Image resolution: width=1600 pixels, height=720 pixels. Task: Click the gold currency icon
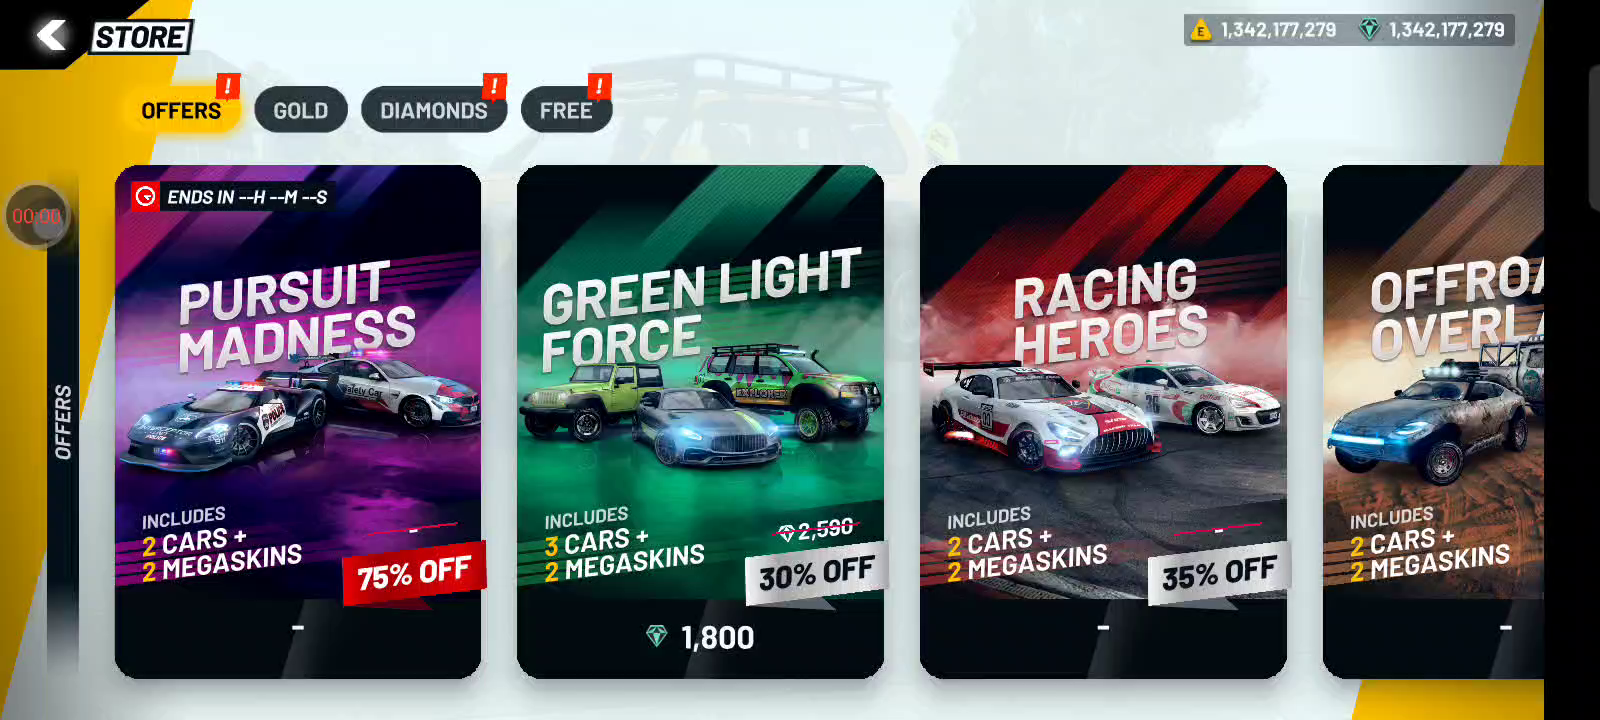pos(1200,30)
